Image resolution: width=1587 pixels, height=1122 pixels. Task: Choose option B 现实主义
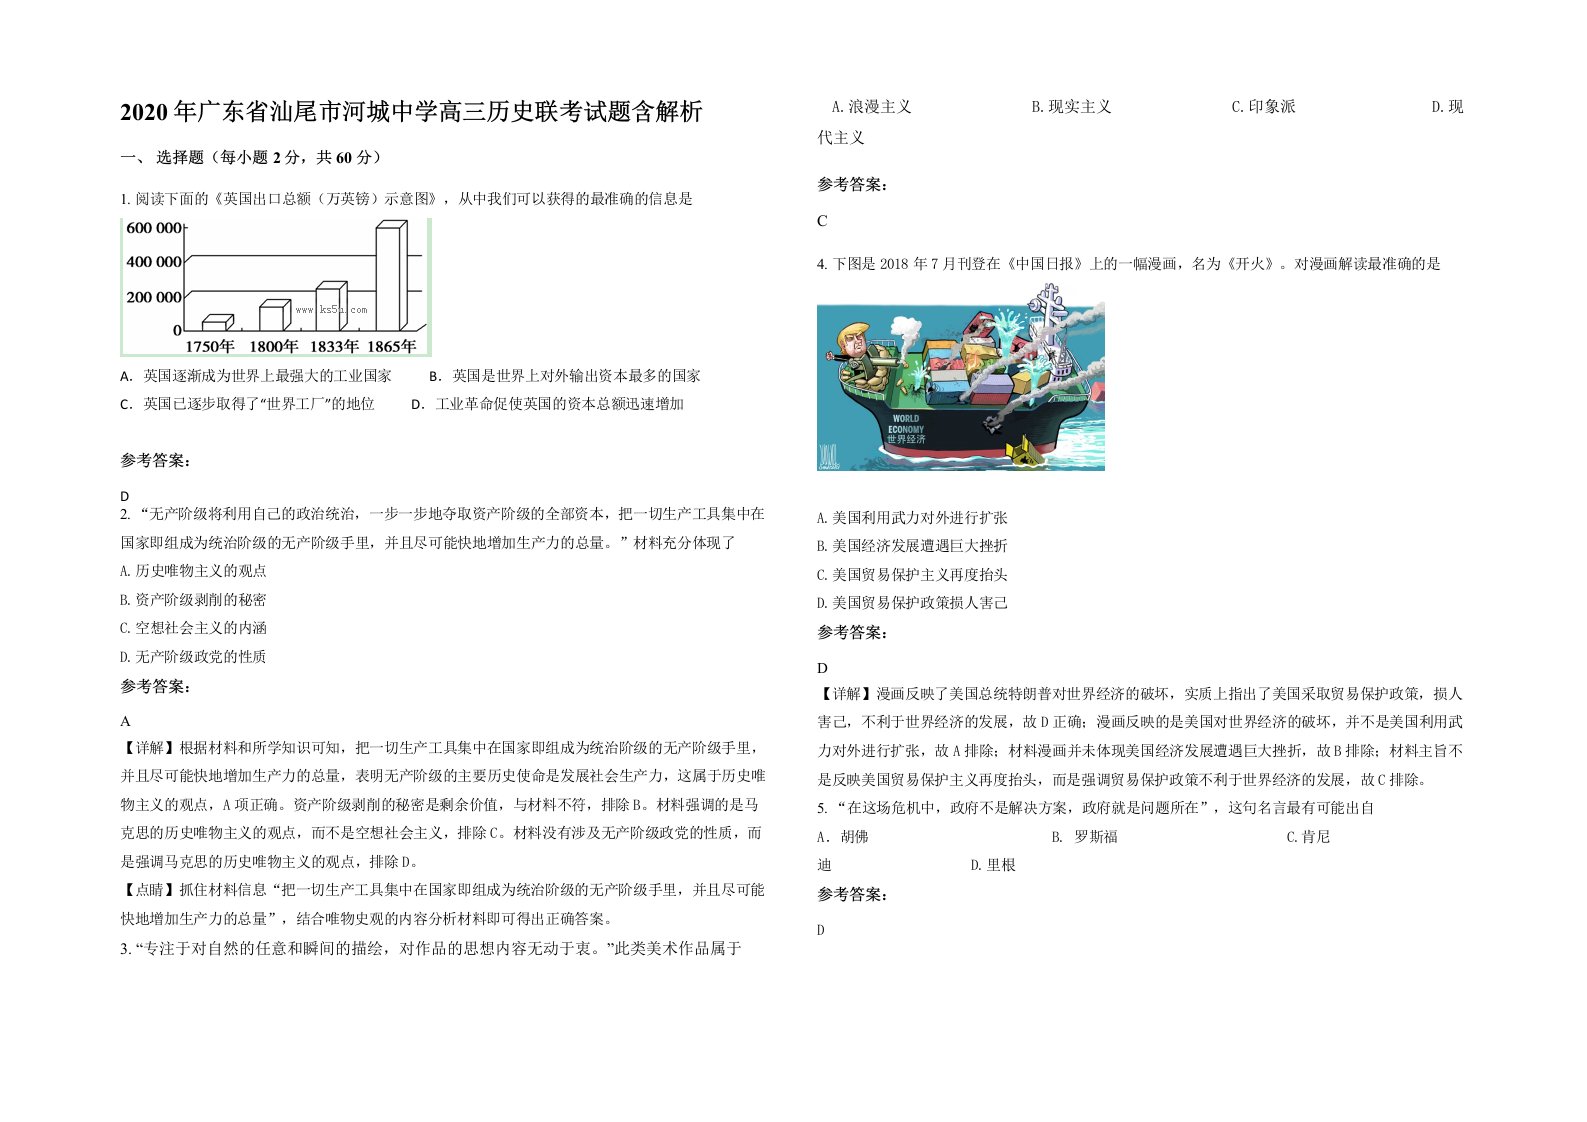(1071, 107)
